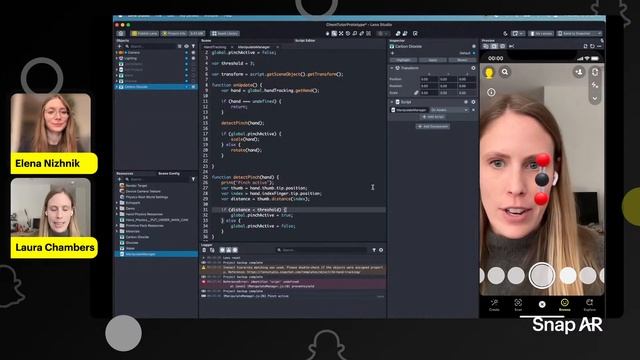Viewport: 640px width, 360px height.
Task: Click the Resources panel filter funnel
Action: 193,179
